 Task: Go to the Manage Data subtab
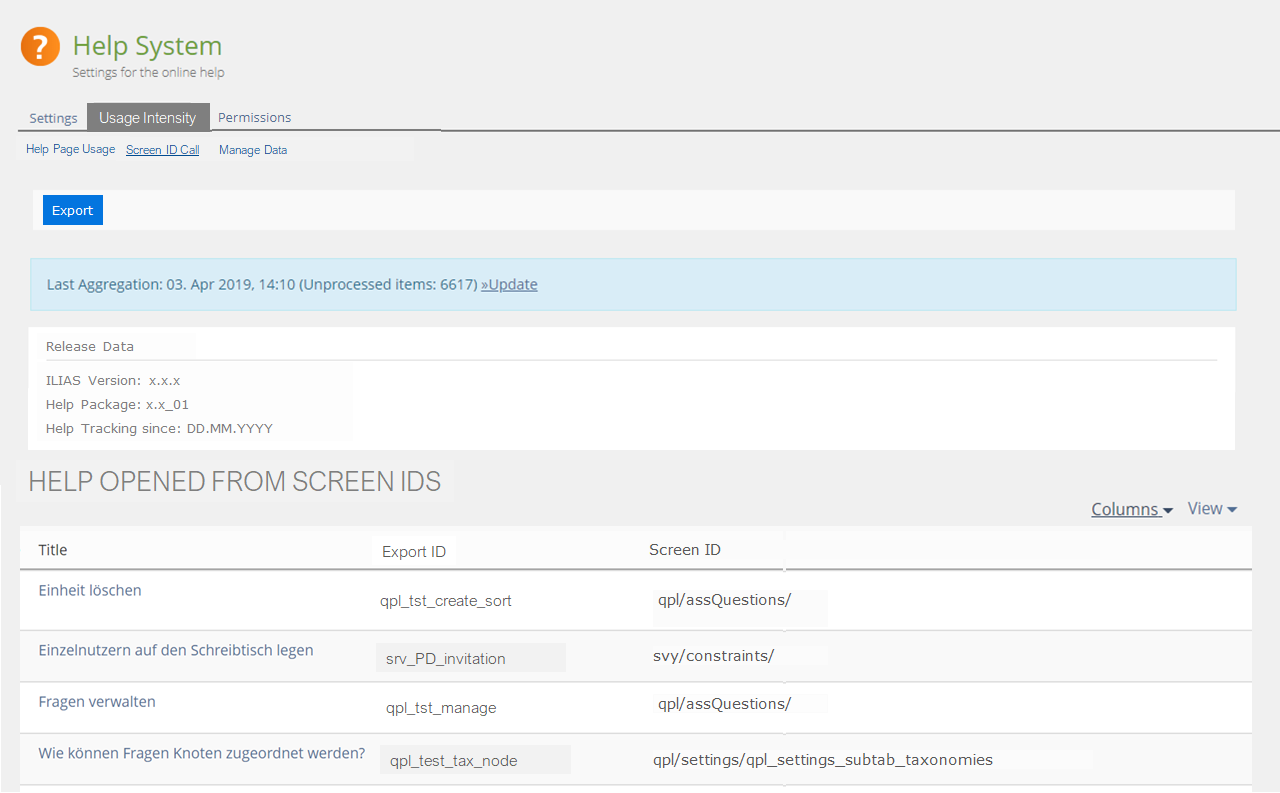253,150
